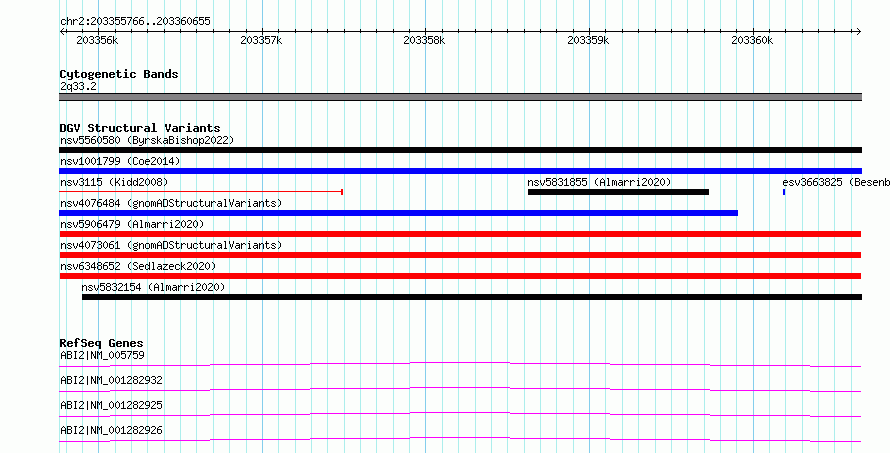Viewport: 890px width, 453px height.
Task: Select the ABI2 NM_001282932 magenta transcript line
Action: tap(460, 389)
